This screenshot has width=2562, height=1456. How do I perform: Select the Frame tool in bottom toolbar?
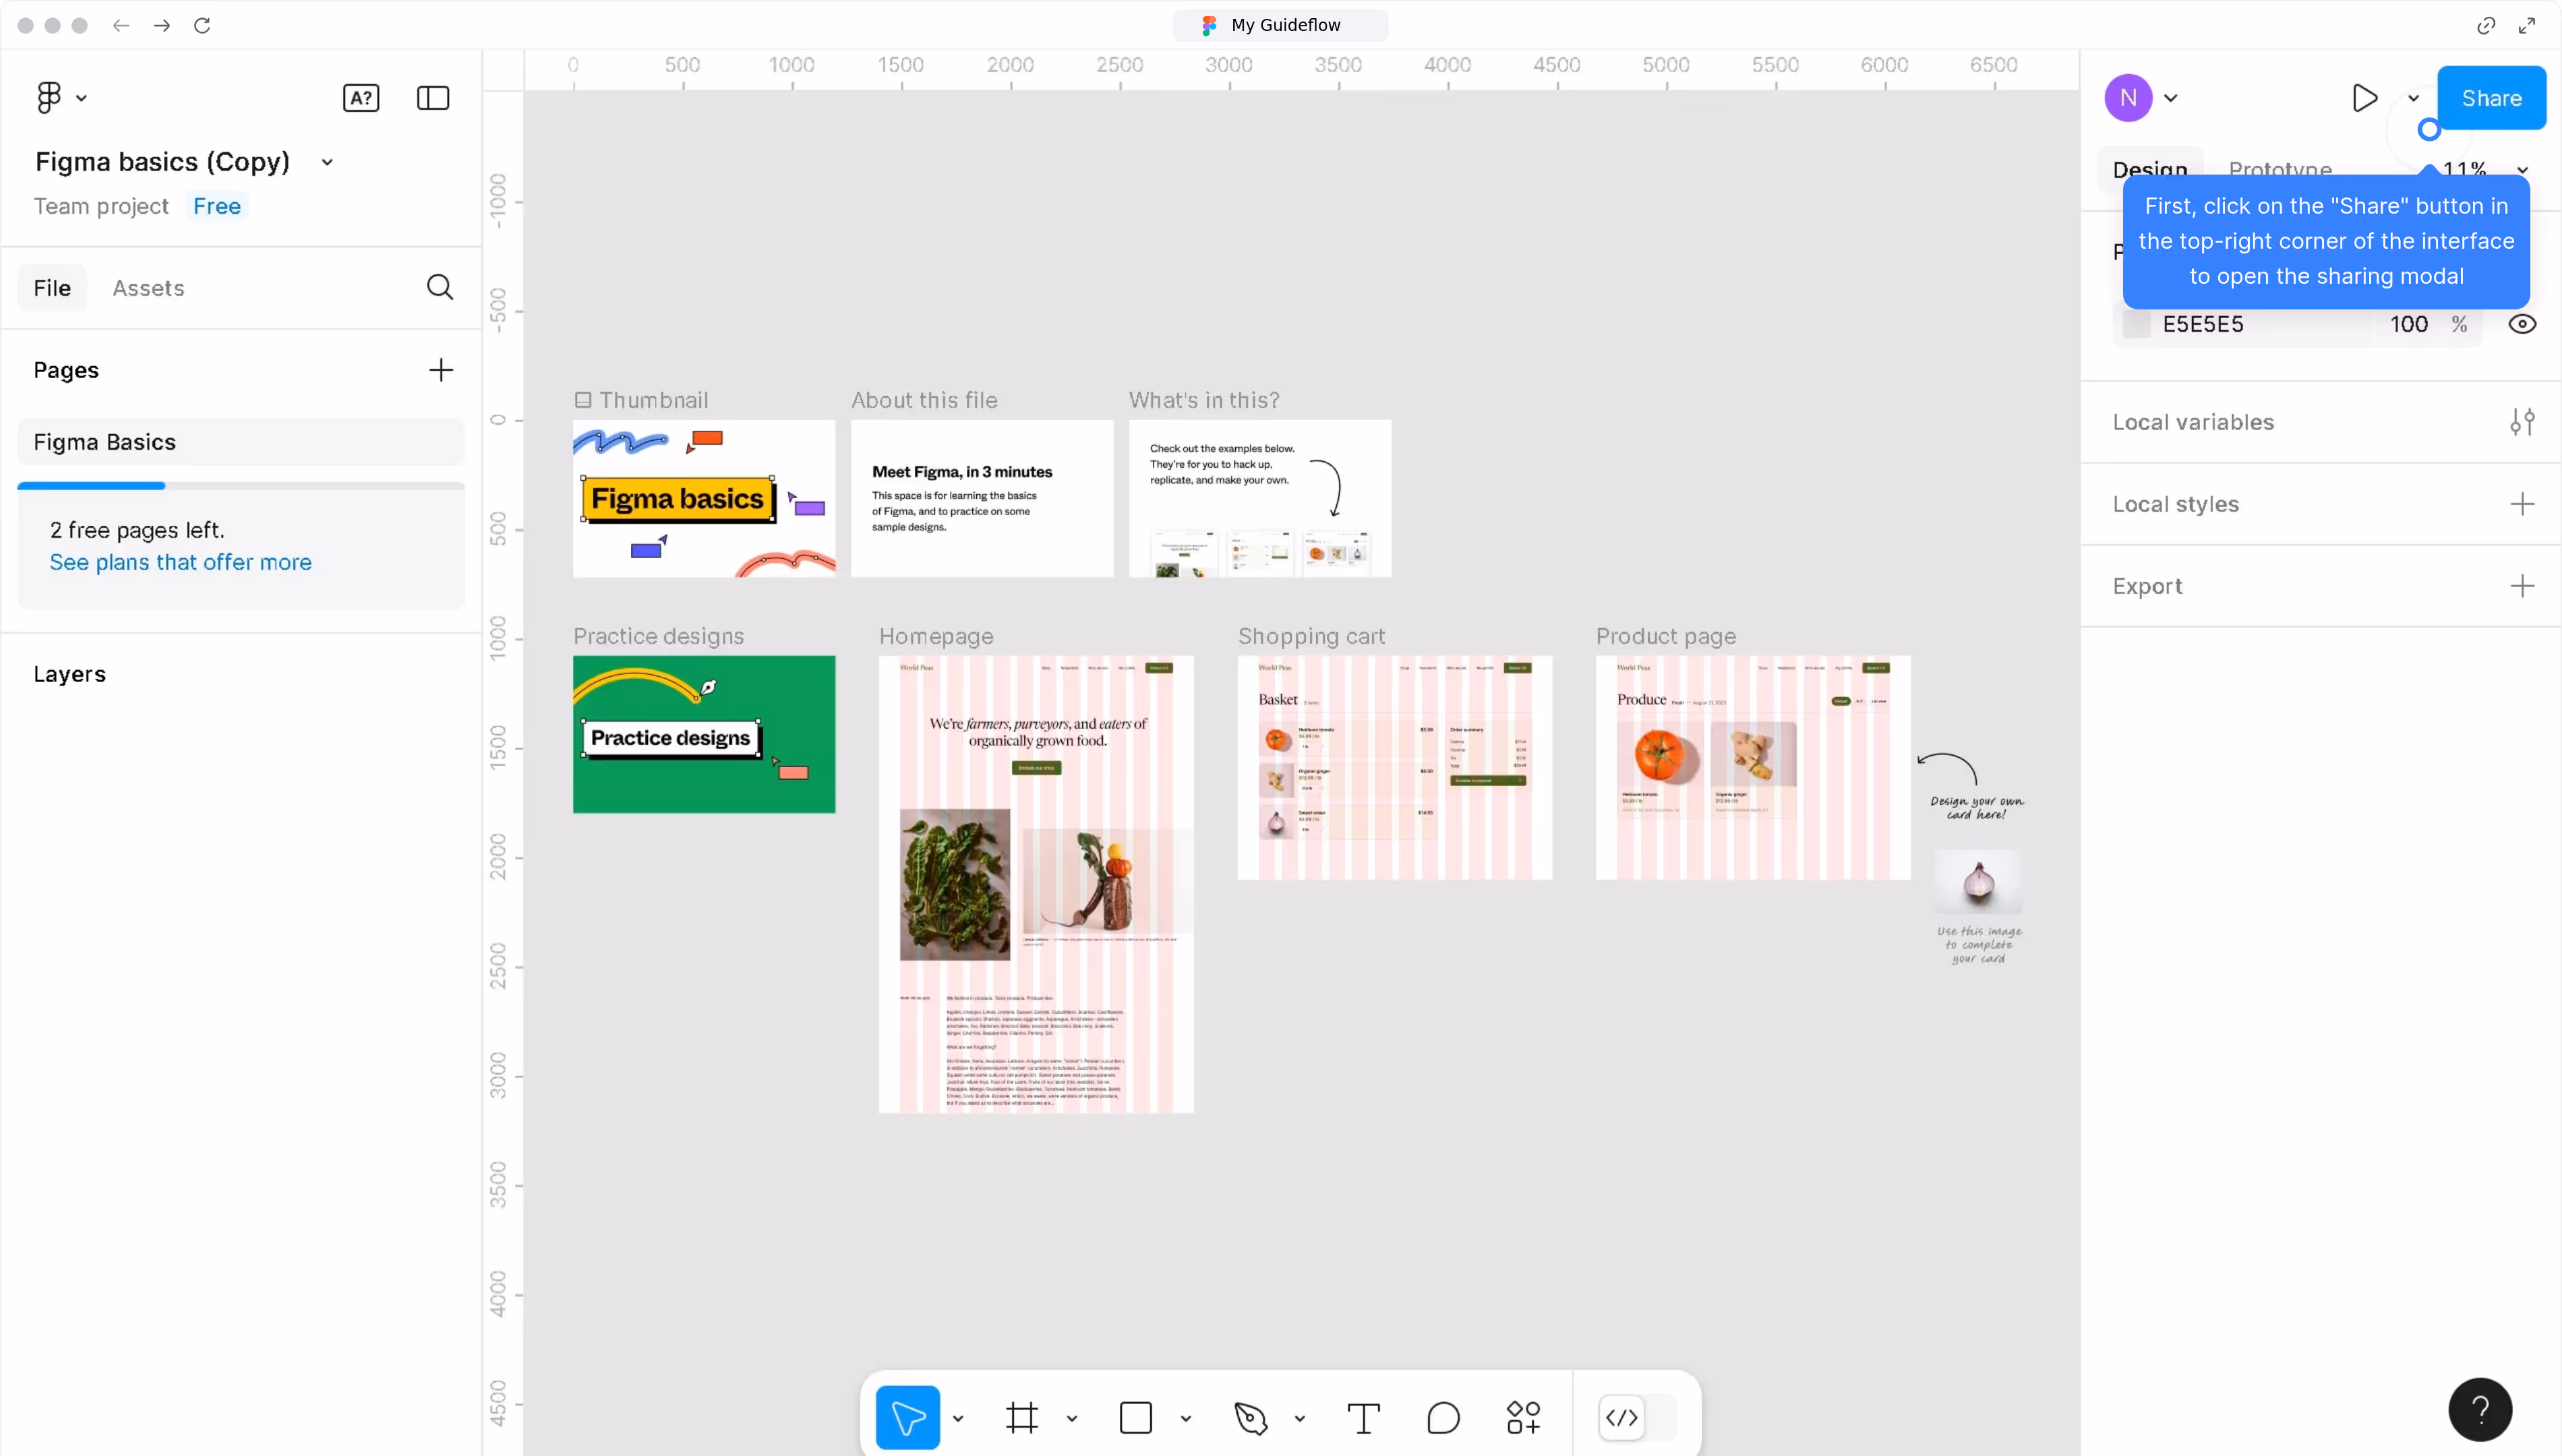(1021, 1417)
